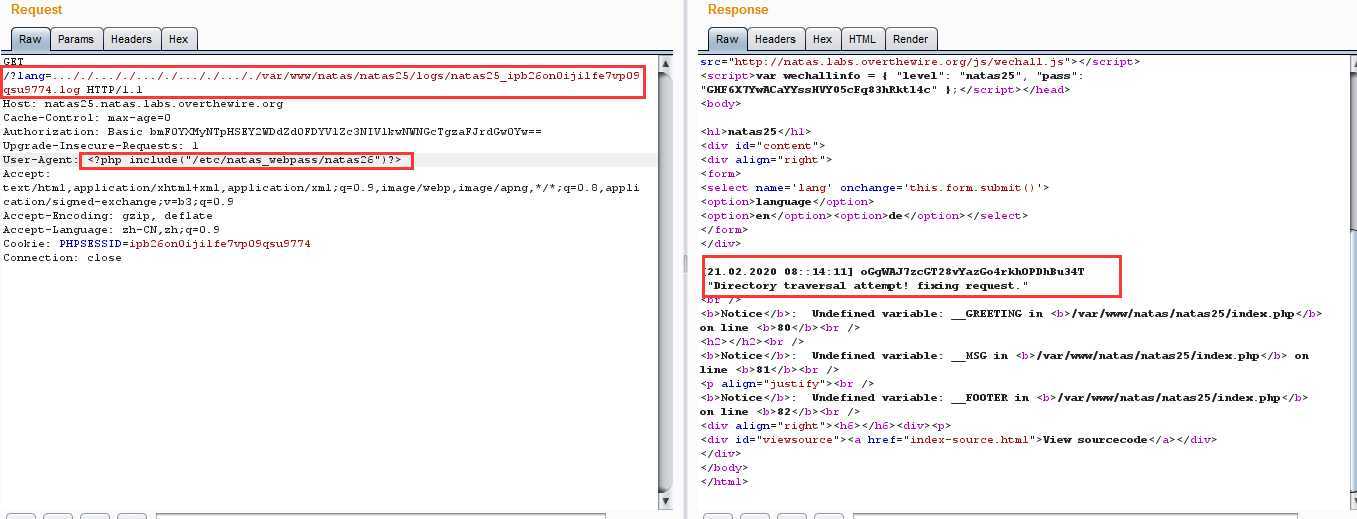Click the Request pane scroll-up arrow
This screenshot has width=1357, height=519.
666,62
